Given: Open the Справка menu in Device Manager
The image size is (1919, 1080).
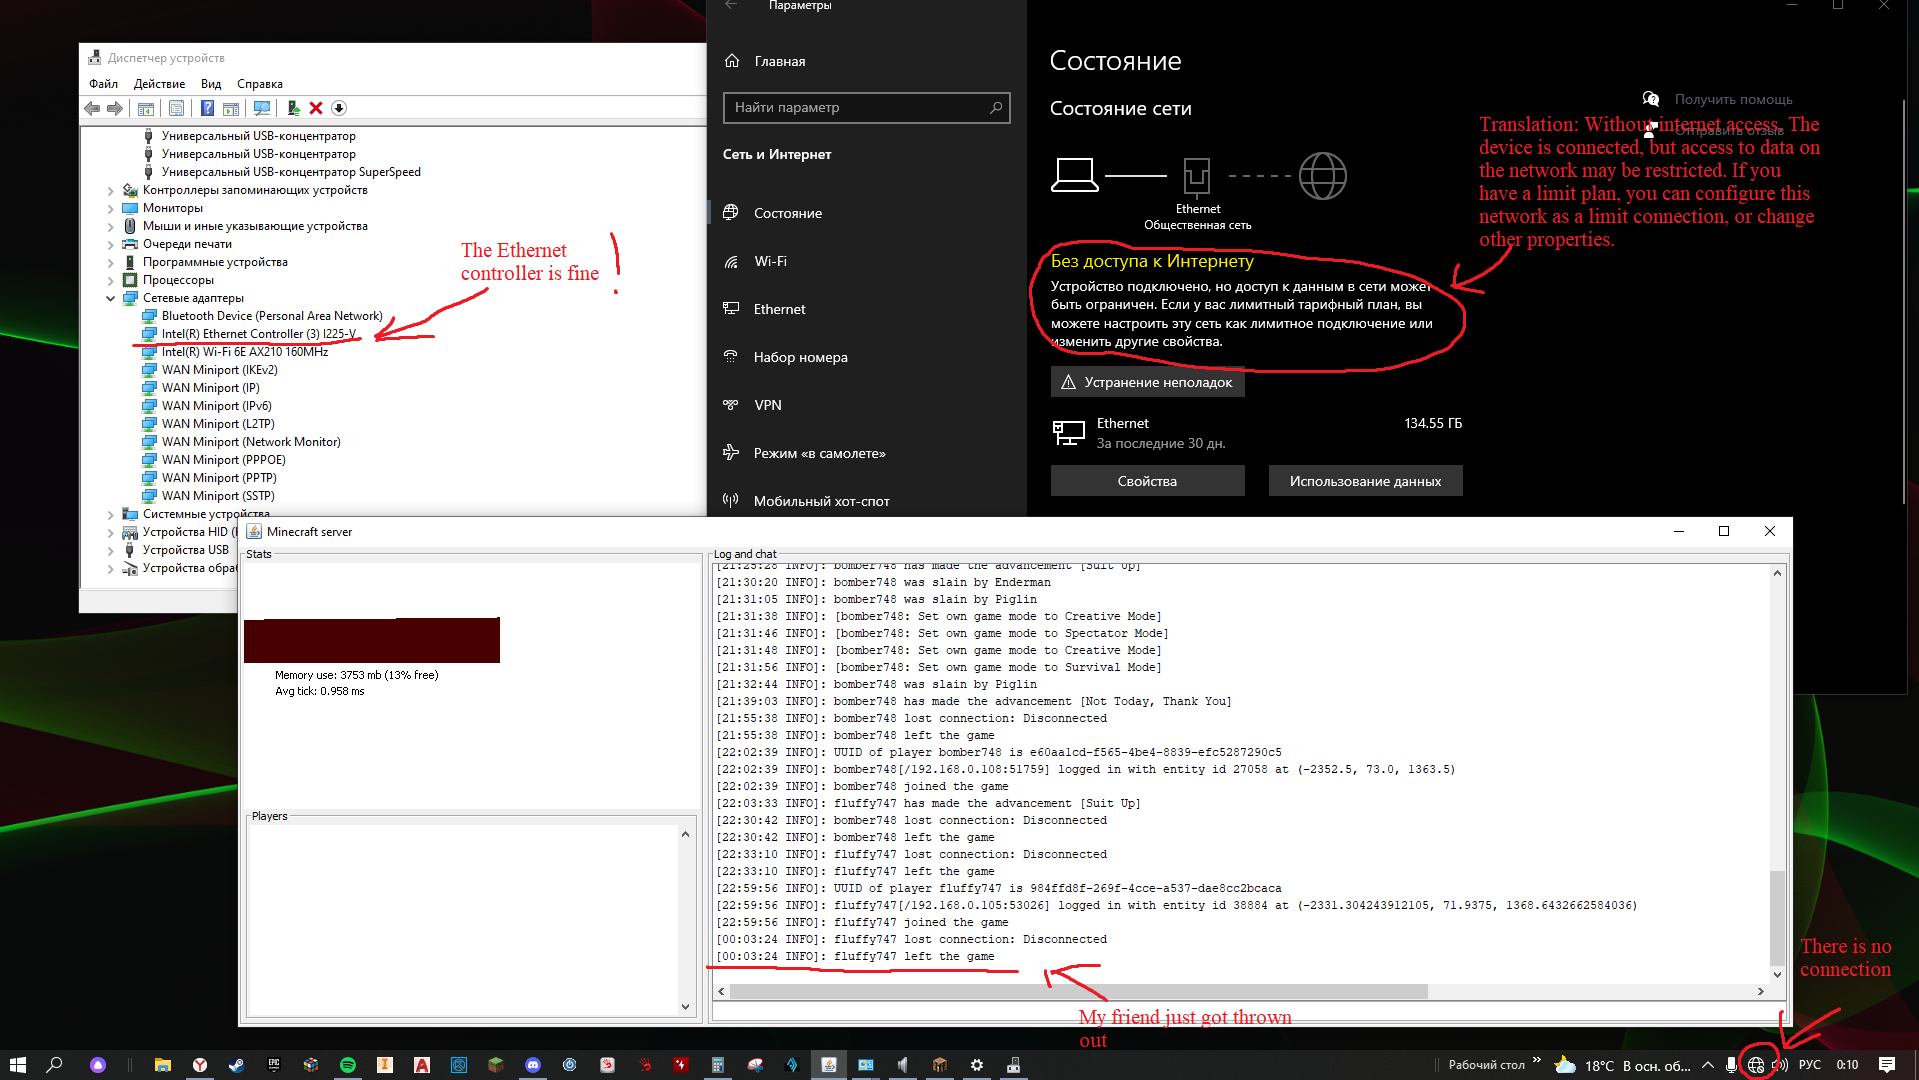Looking at the screenshot, I should (x=260, y=84).
